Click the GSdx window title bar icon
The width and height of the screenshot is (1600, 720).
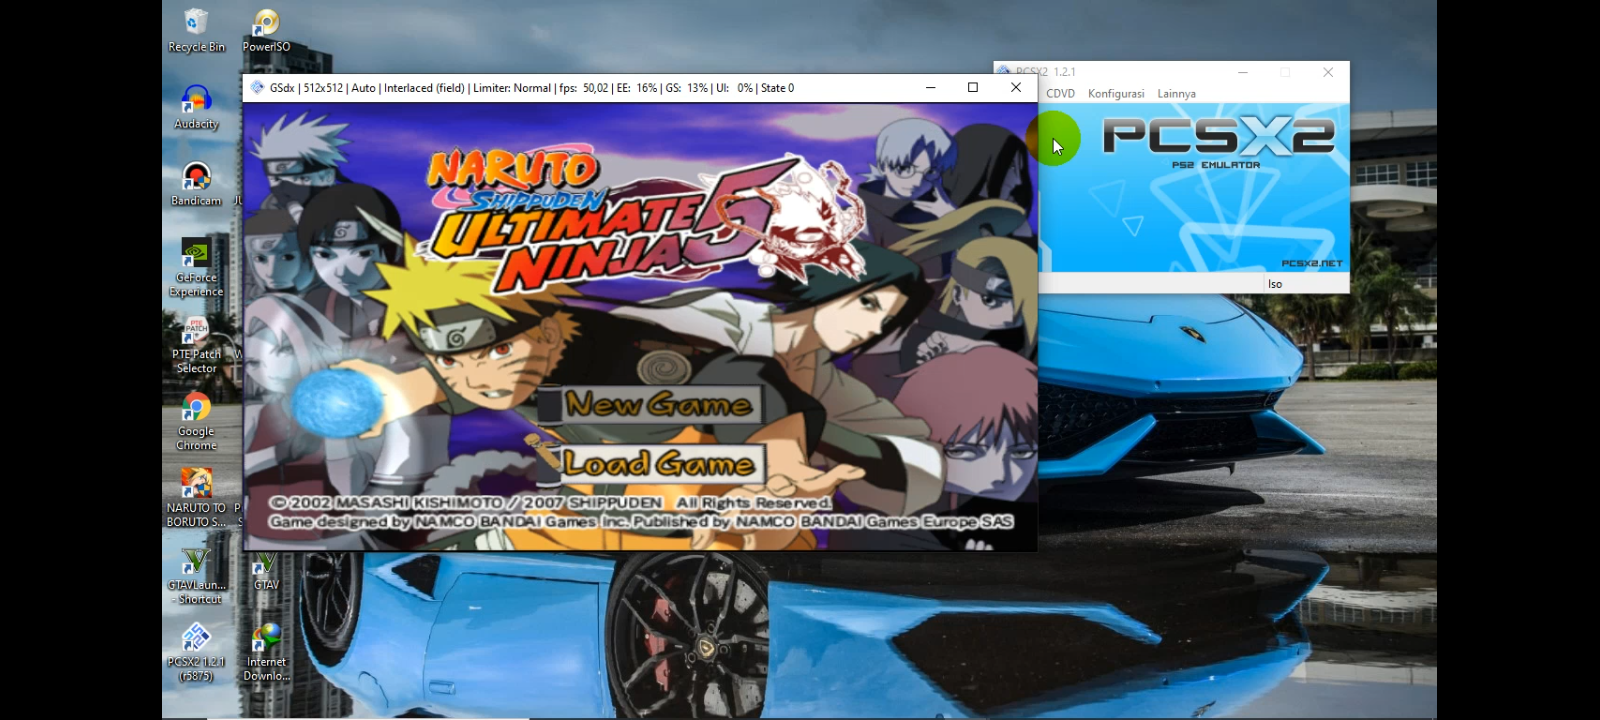(x=257, y=88)
